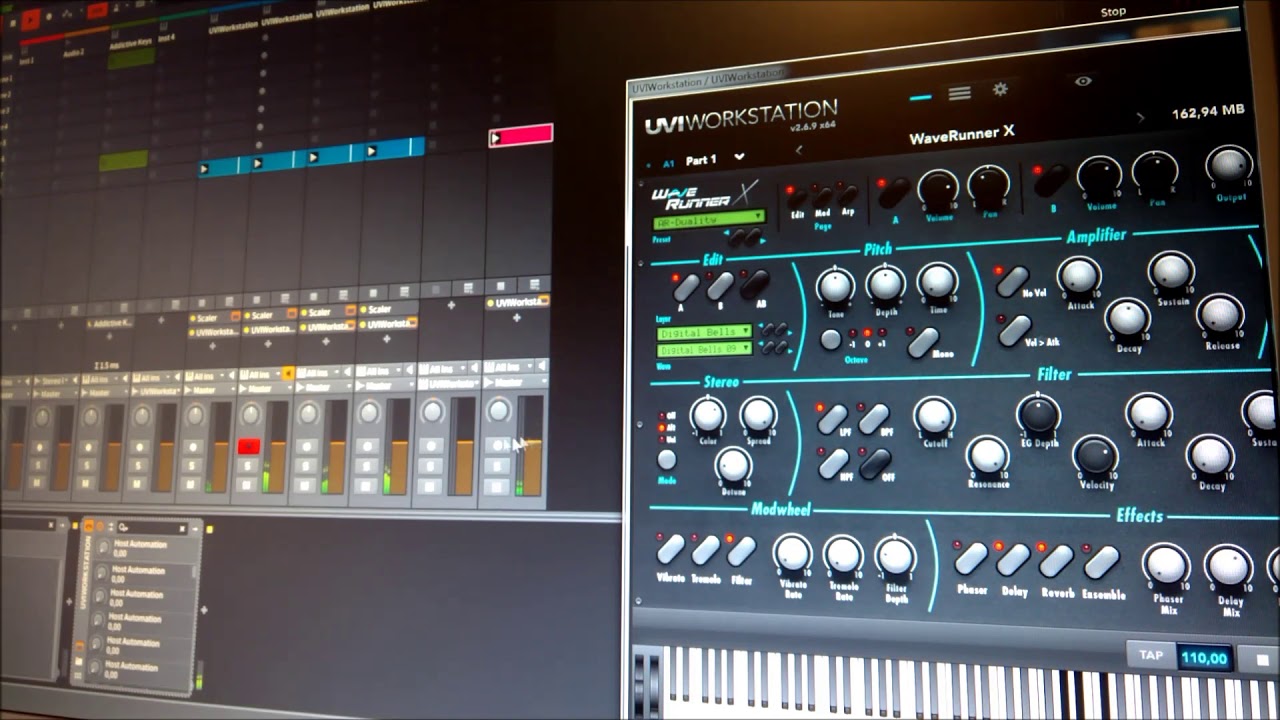The image size is (1280, 720).
Task: Toggle layer B power switch
Action: point(1052,181)
